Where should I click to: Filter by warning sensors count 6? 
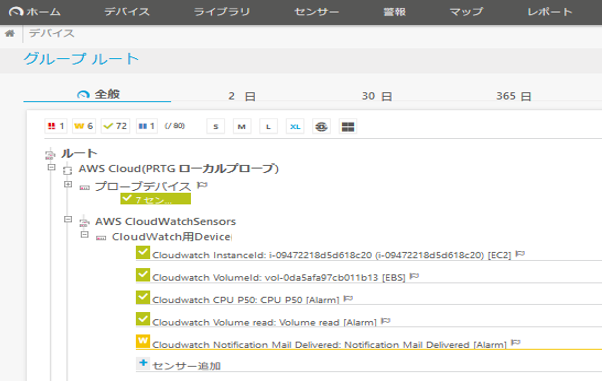tap(84, 126)
